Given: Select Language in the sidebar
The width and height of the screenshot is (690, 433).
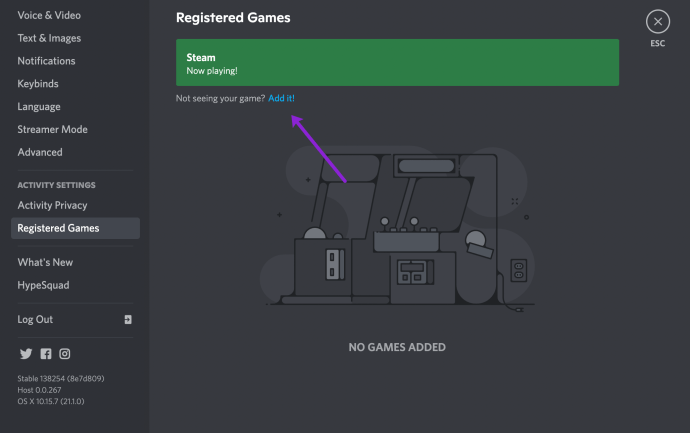Looking at the screenshot, I should [x=39, y=107].
